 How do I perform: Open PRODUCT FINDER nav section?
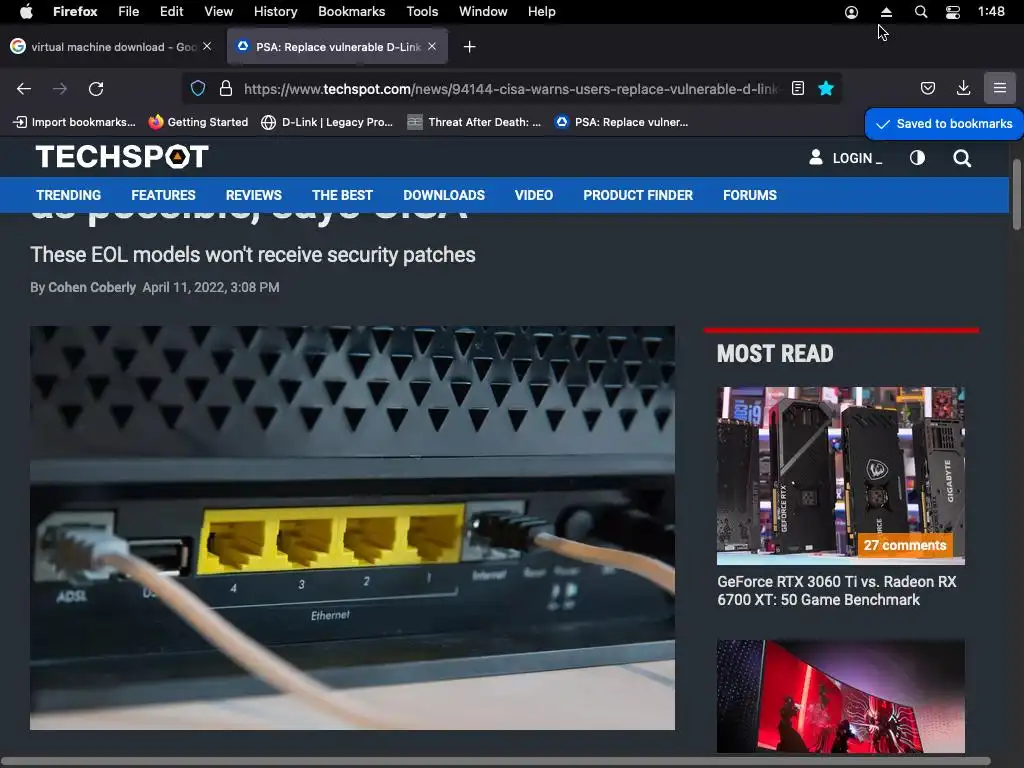pos(638,195)
